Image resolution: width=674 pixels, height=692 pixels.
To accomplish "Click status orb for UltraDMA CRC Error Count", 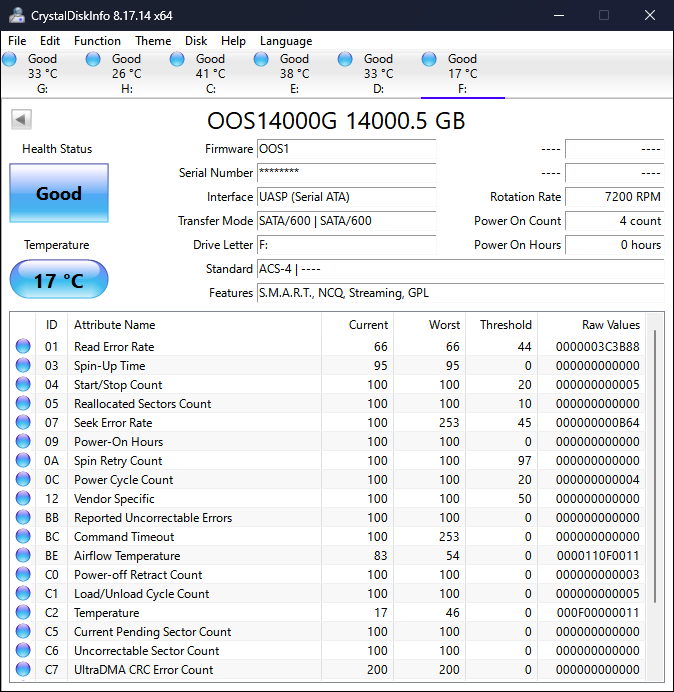I will 23,669.
